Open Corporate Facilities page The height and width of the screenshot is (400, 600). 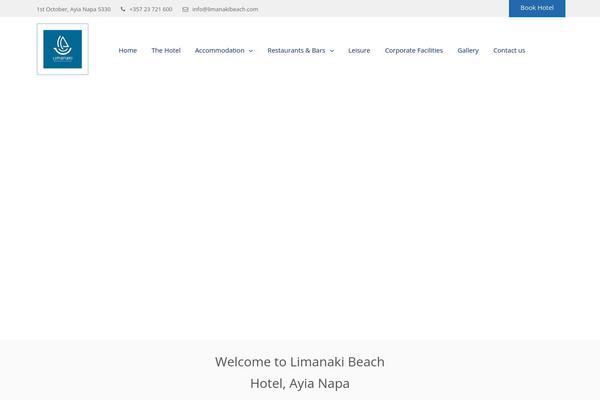click(414, 50)
